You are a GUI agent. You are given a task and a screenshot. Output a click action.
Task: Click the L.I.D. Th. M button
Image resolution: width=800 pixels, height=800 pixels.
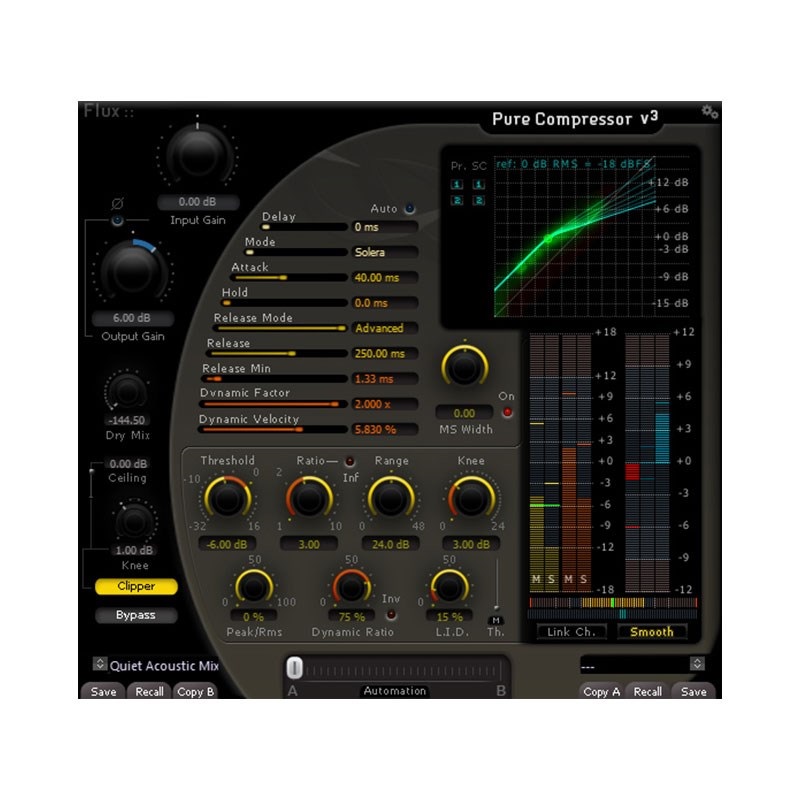pos(496,620)
